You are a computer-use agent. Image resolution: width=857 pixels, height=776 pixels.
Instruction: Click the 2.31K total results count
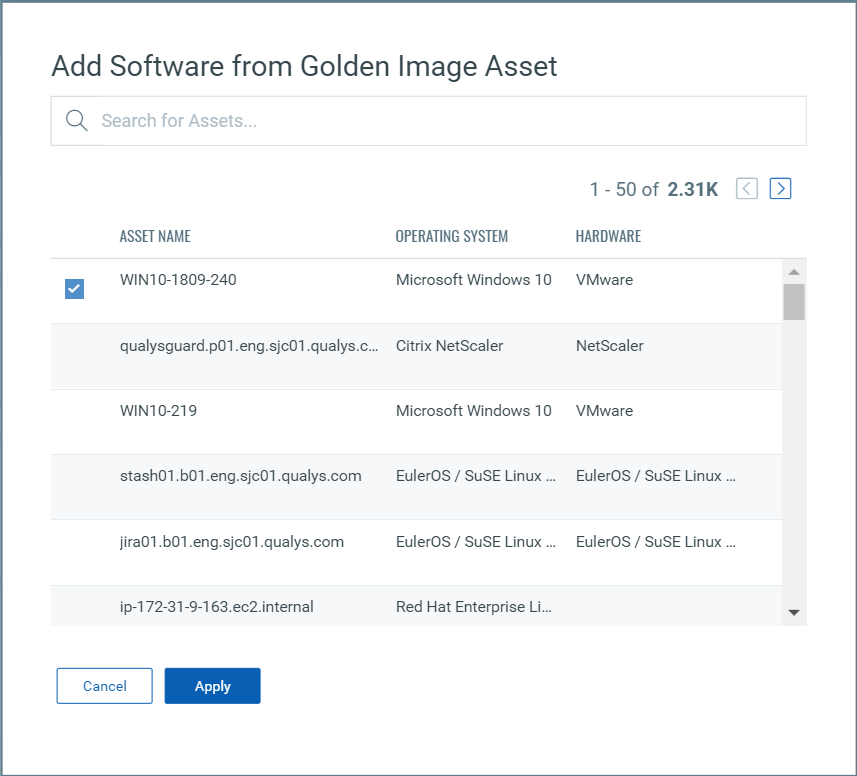[x=692, y=189]
